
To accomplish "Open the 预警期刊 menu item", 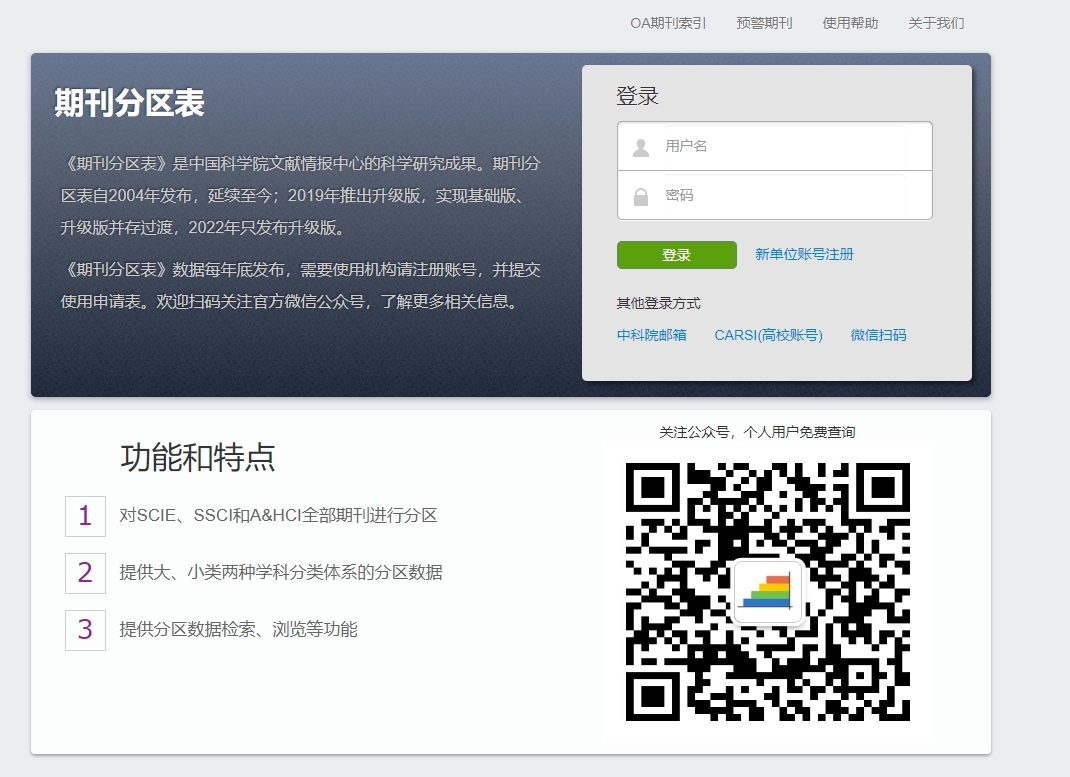I will pos(764,23).
